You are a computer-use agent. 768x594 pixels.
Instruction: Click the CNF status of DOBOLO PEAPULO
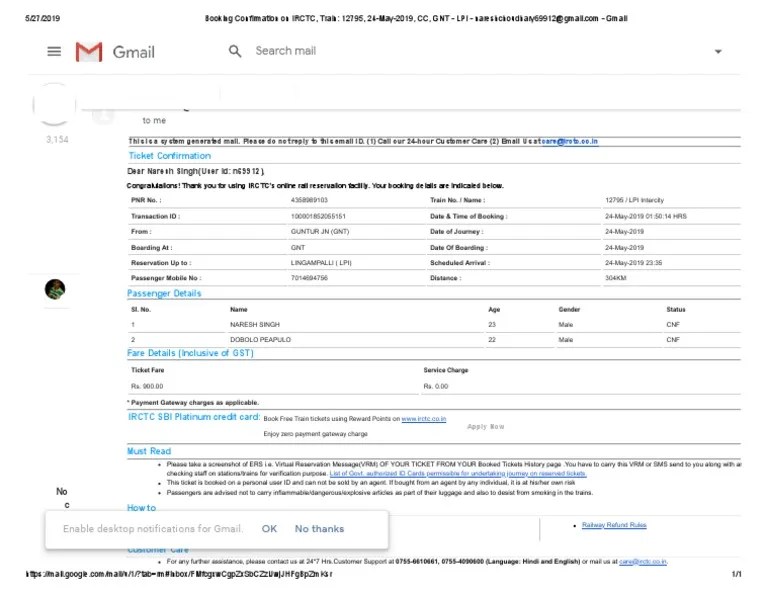click(x=673, y=340)
